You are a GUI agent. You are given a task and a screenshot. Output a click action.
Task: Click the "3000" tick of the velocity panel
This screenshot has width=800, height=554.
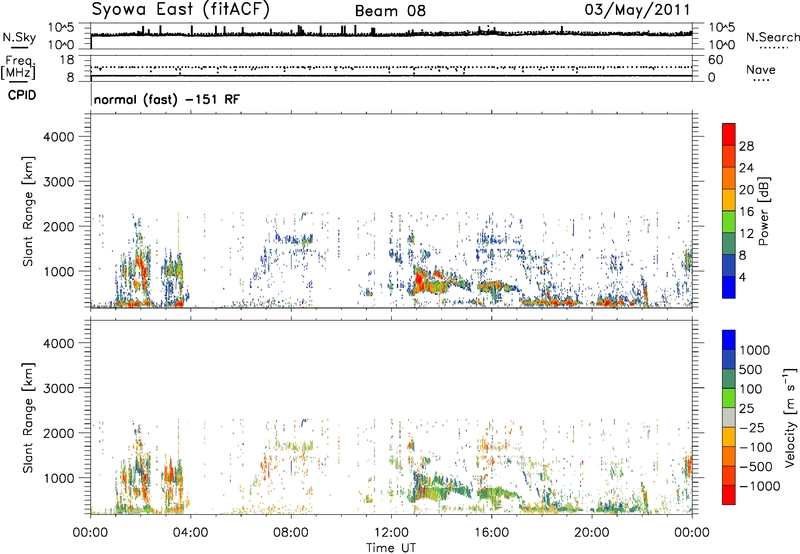tap(58, 388)
